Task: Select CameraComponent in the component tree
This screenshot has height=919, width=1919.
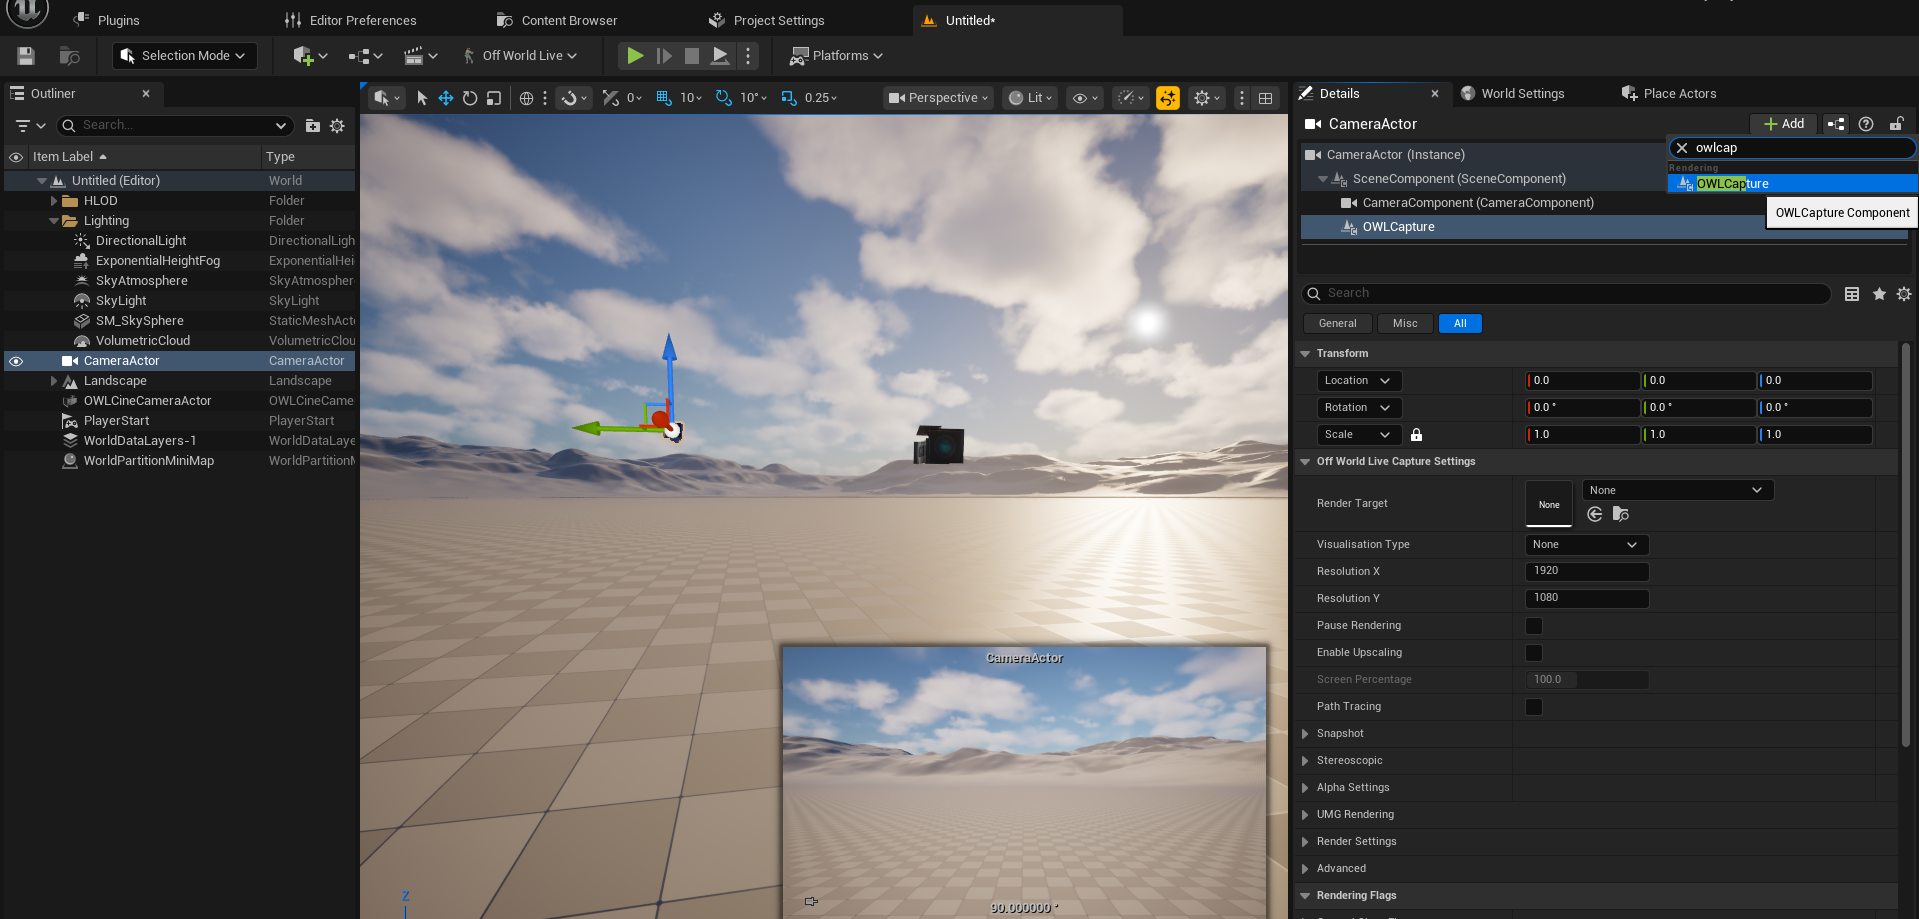Action: click(1477, 203)
